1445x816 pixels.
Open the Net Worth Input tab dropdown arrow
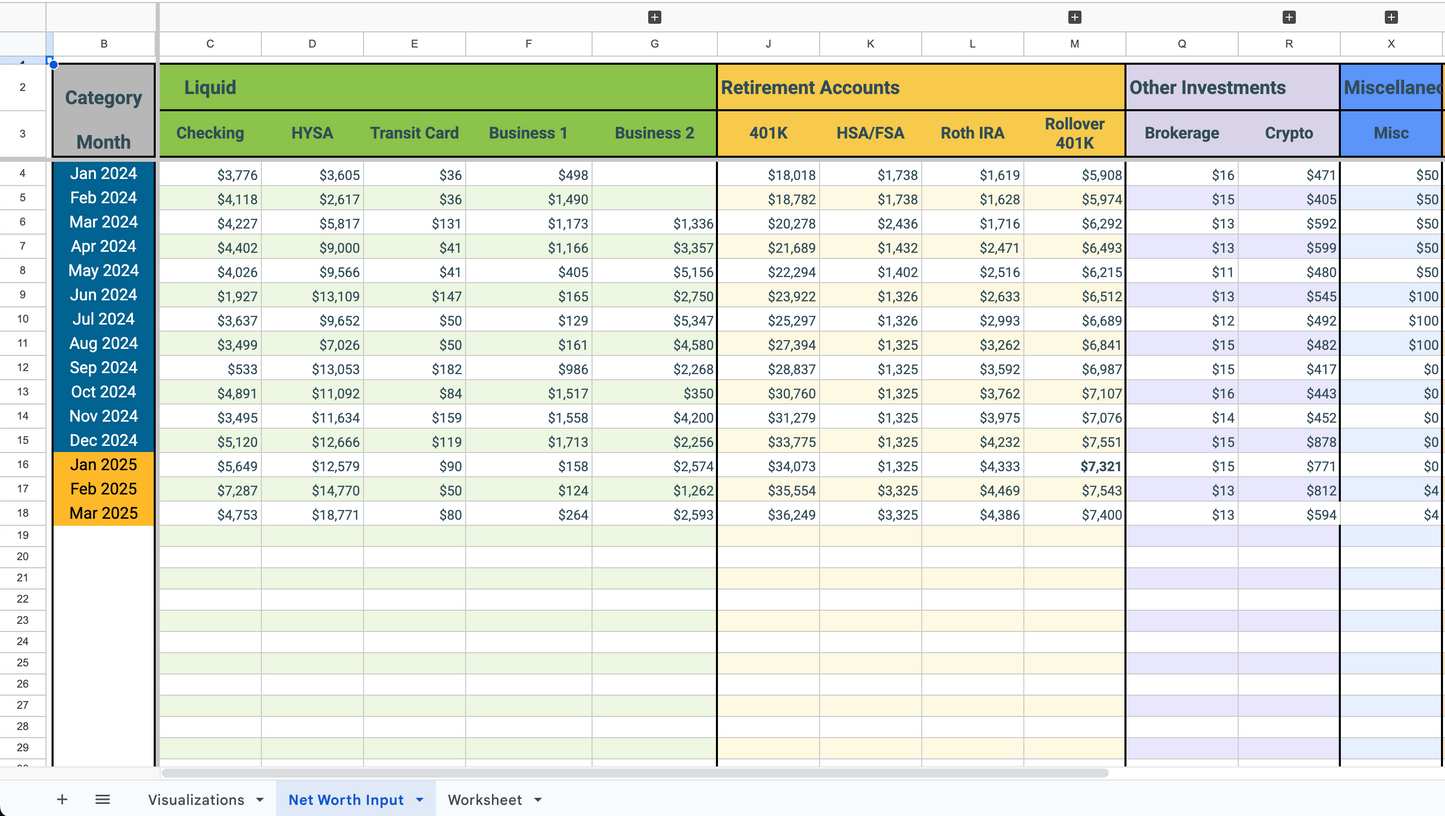(x=420, y=800)
